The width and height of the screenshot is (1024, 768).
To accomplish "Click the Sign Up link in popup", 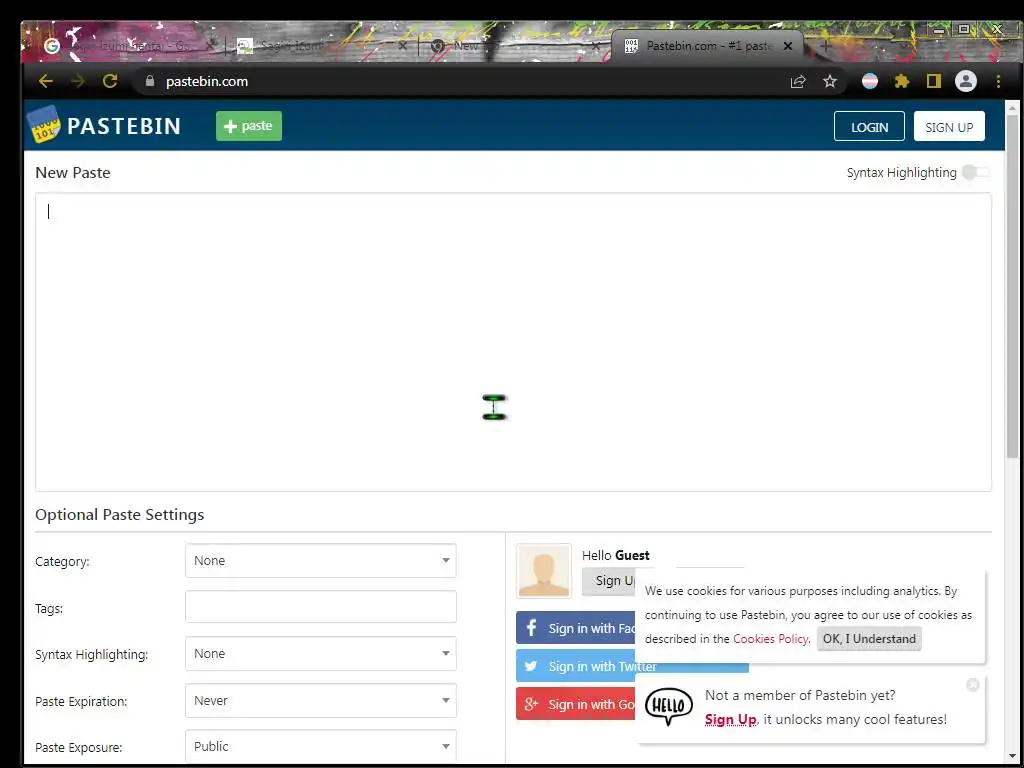I will [x=730, y=720].
